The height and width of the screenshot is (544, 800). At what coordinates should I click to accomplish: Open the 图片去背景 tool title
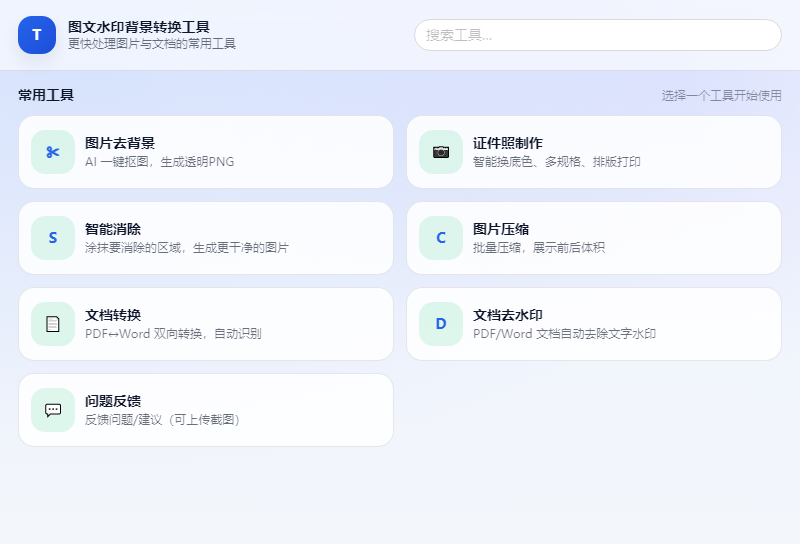pos(120,143)
